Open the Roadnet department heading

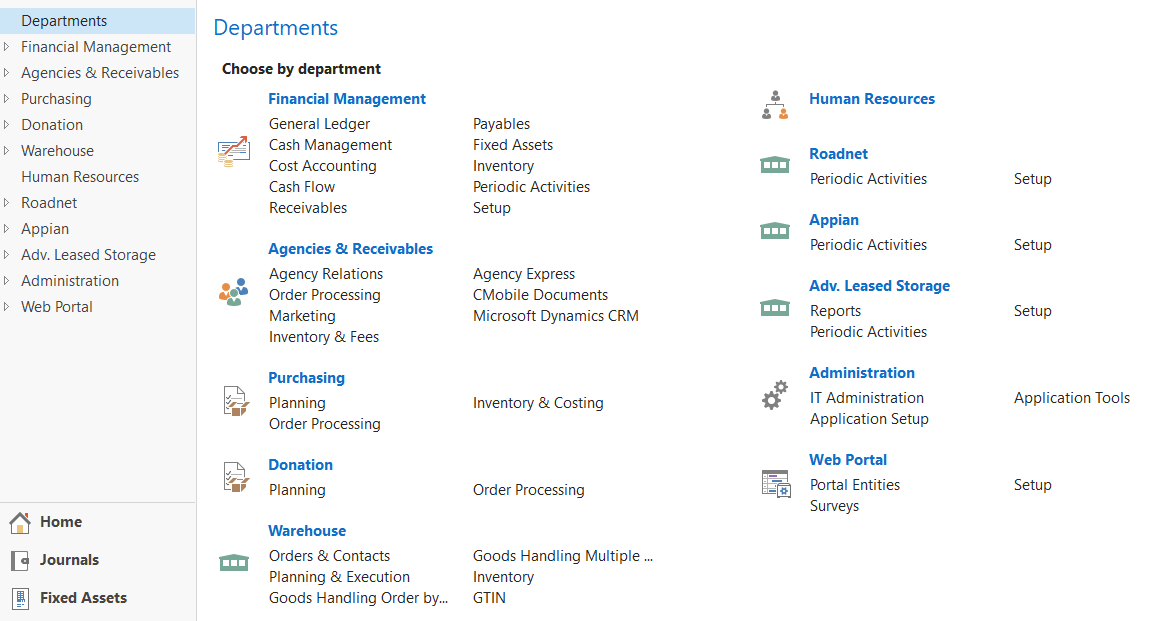838,154
